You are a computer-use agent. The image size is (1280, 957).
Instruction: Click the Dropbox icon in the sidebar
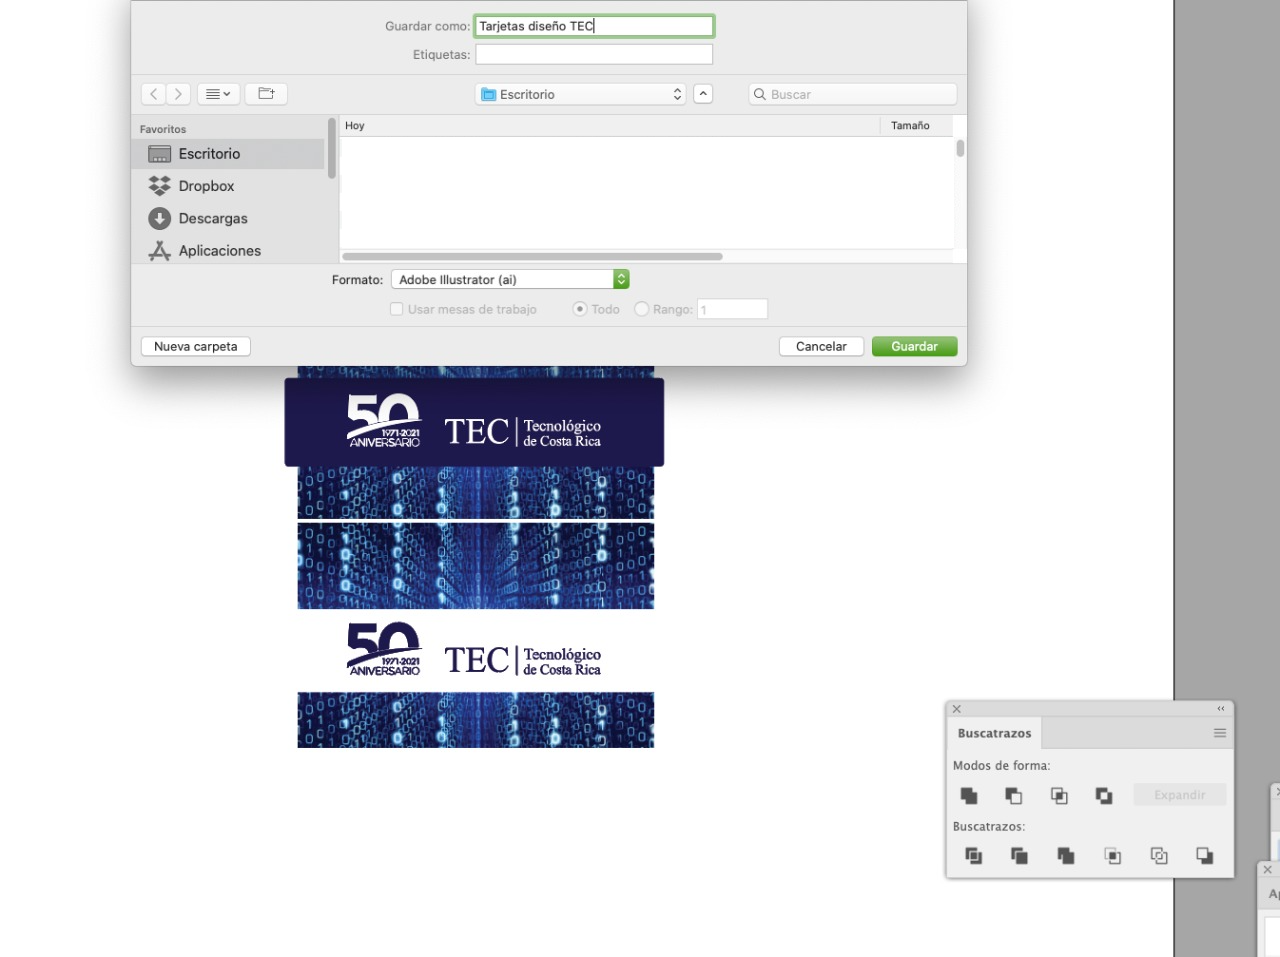click(159, 186)
